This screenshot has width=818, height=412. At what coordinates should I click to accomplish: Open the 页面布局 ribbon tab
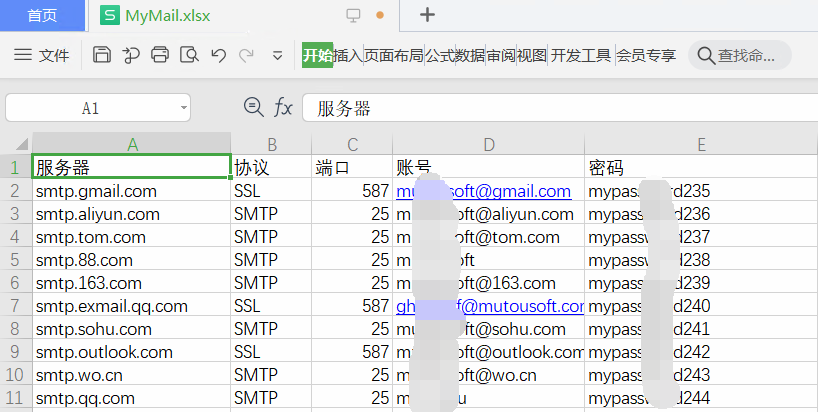coord(394,55)
